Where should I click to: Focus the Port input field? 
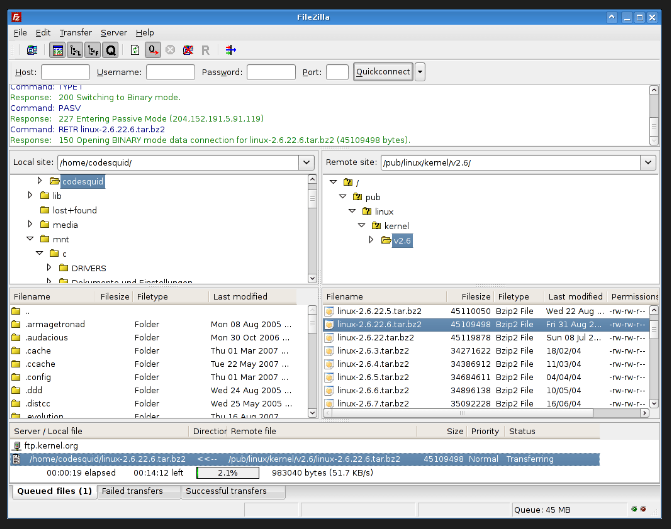pyautogui.click(x=337, y=72)
